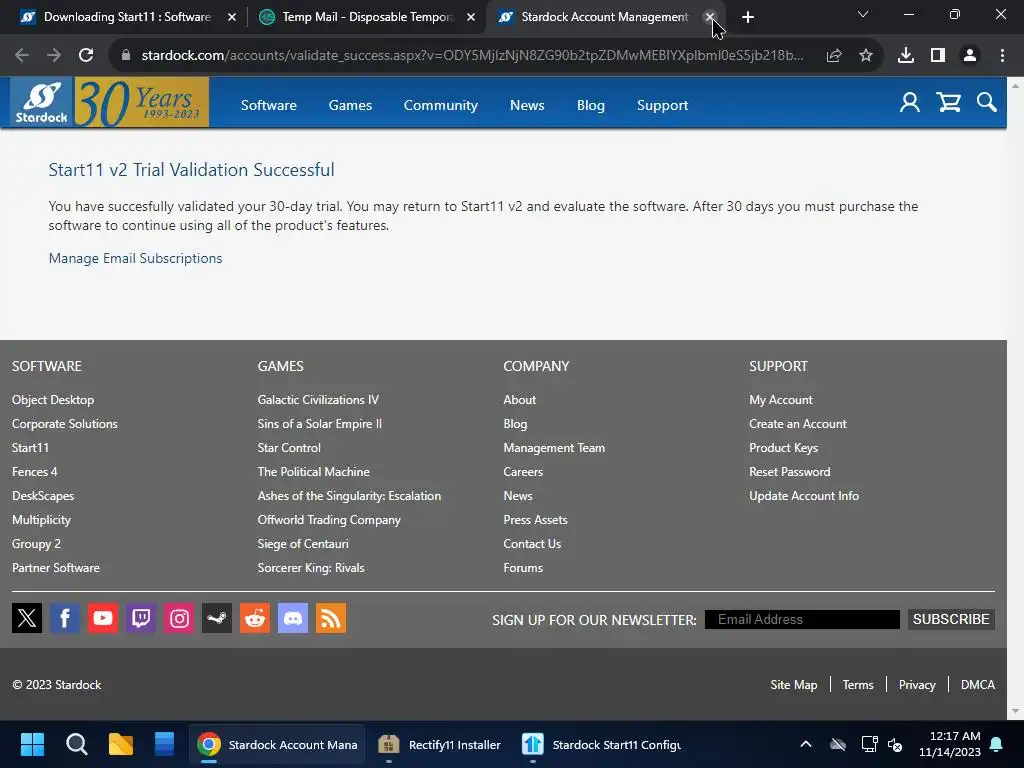Open the Terms footer link
The height and width of the screenshot is (768, 1024).
coord(857,684)
